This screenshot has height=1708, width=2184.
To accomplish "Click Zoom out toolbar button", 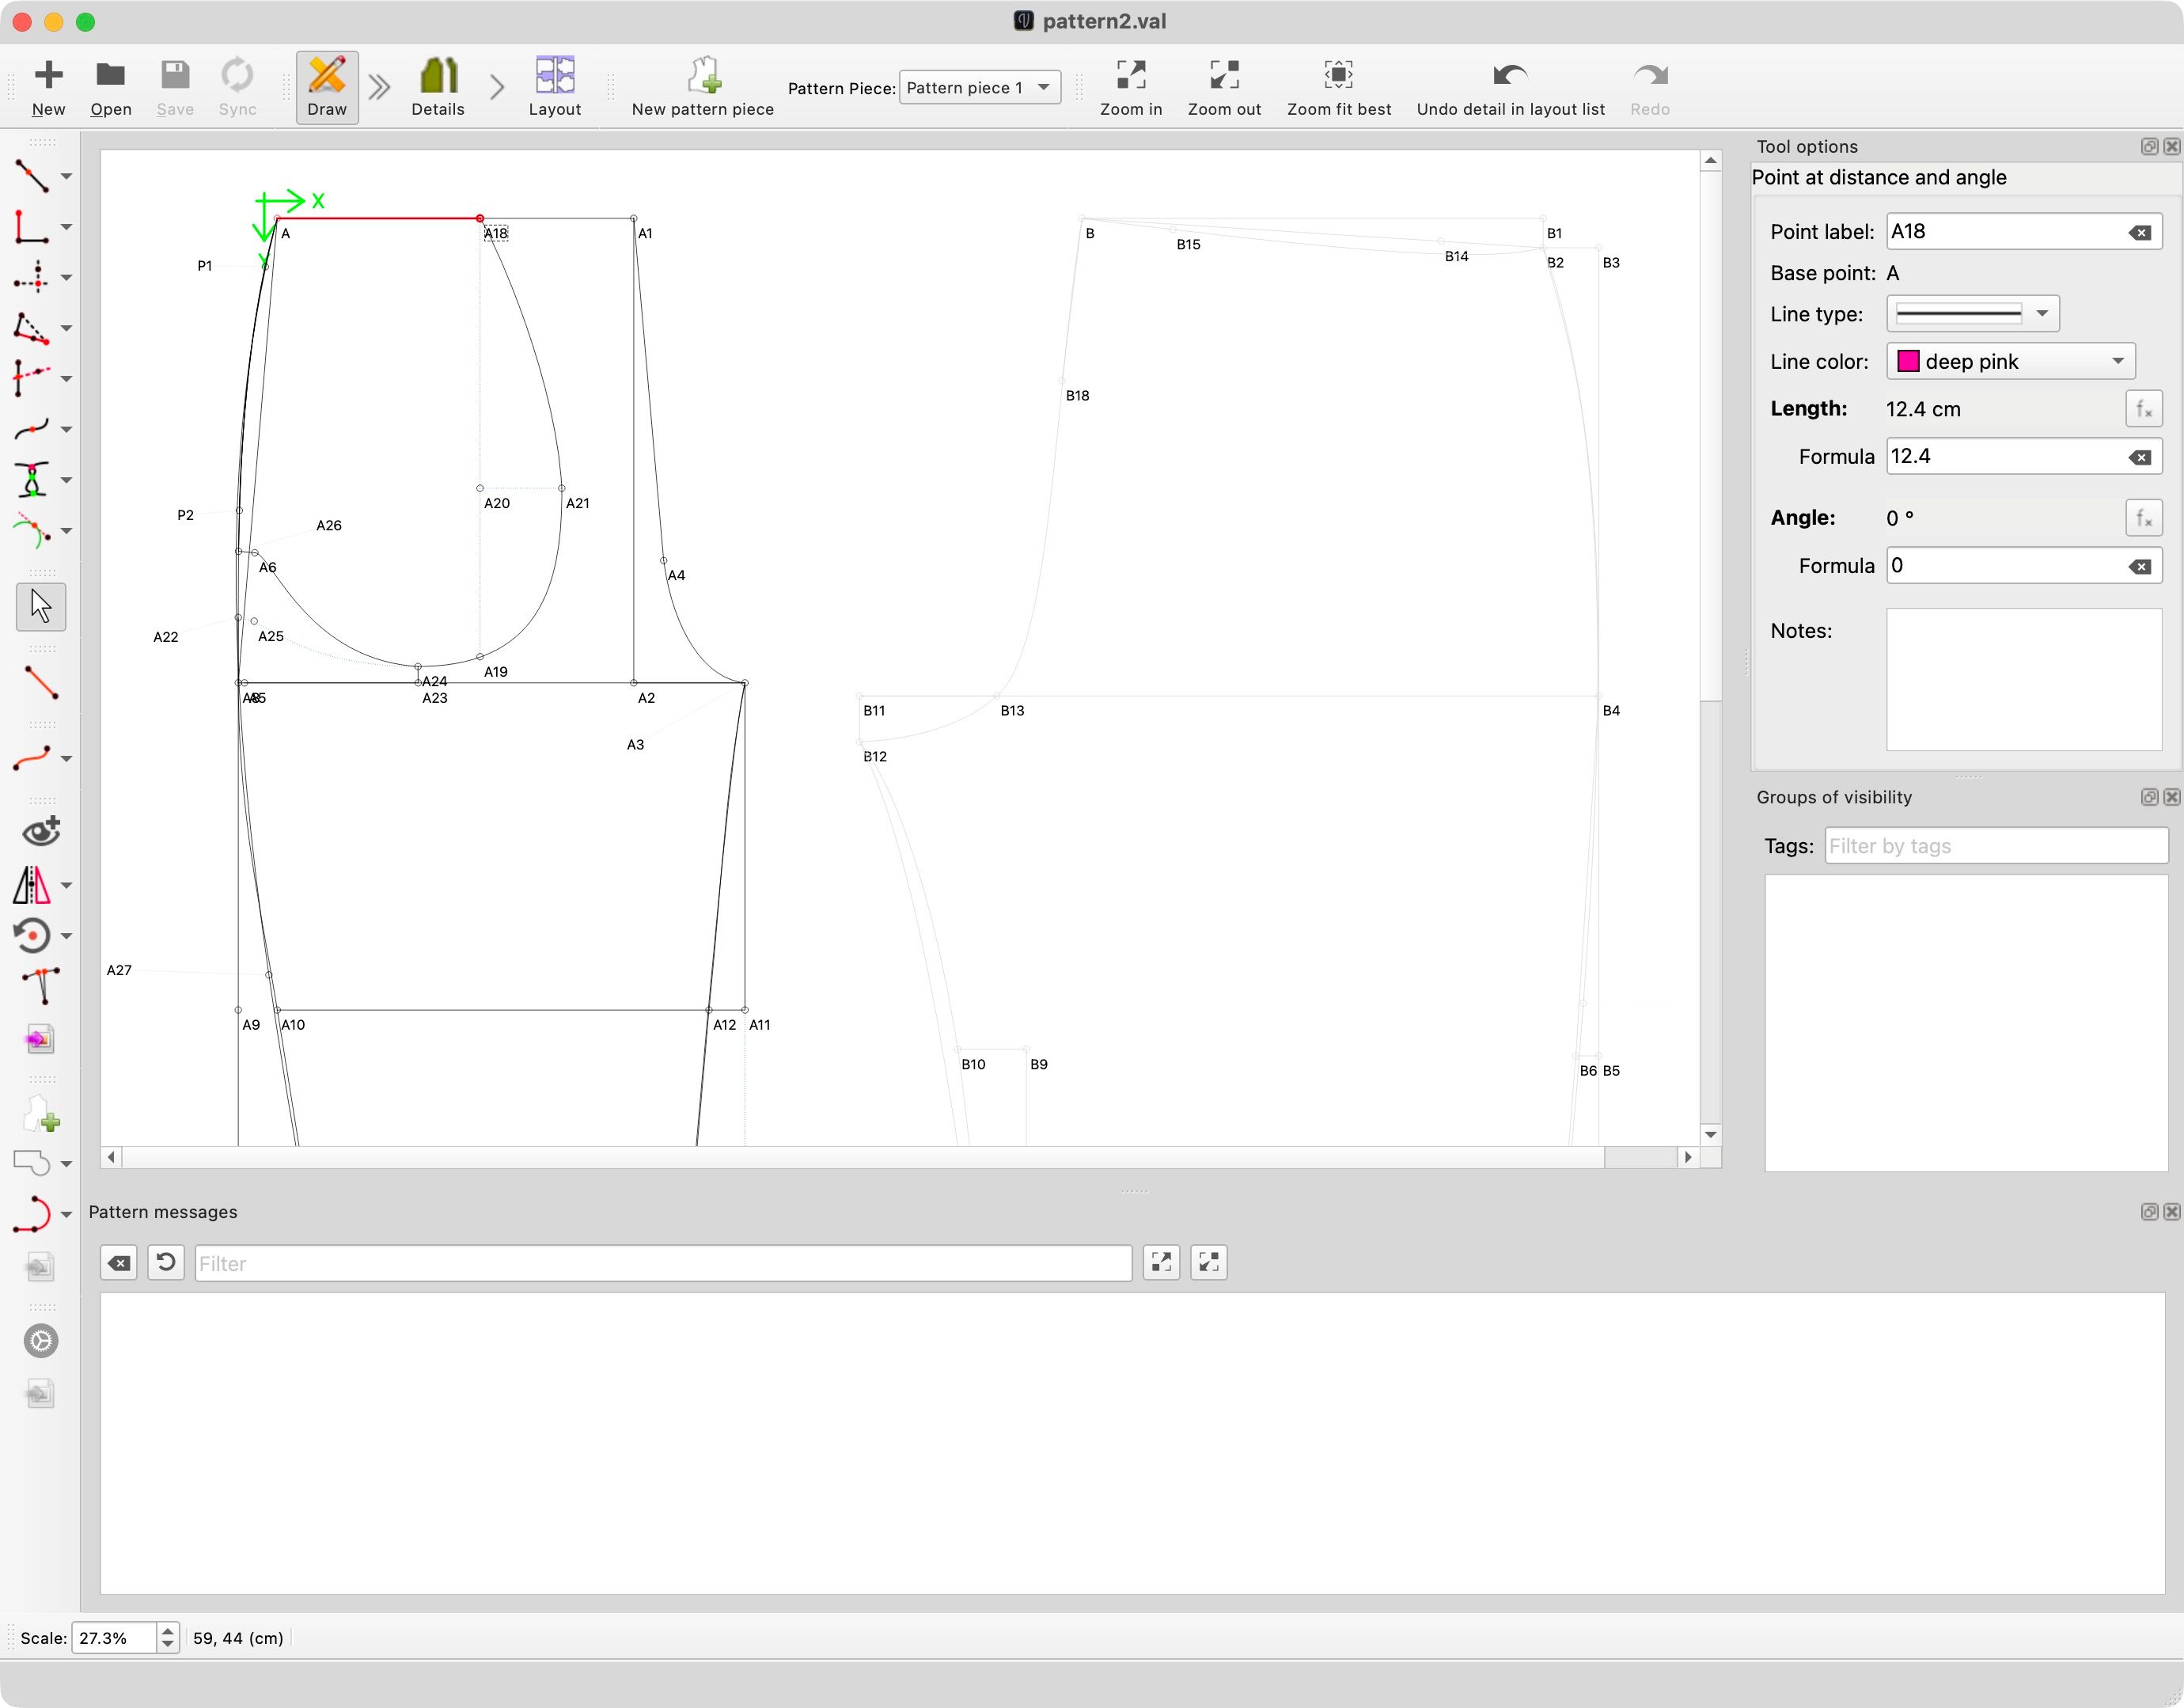I will tap(1224, 88).
